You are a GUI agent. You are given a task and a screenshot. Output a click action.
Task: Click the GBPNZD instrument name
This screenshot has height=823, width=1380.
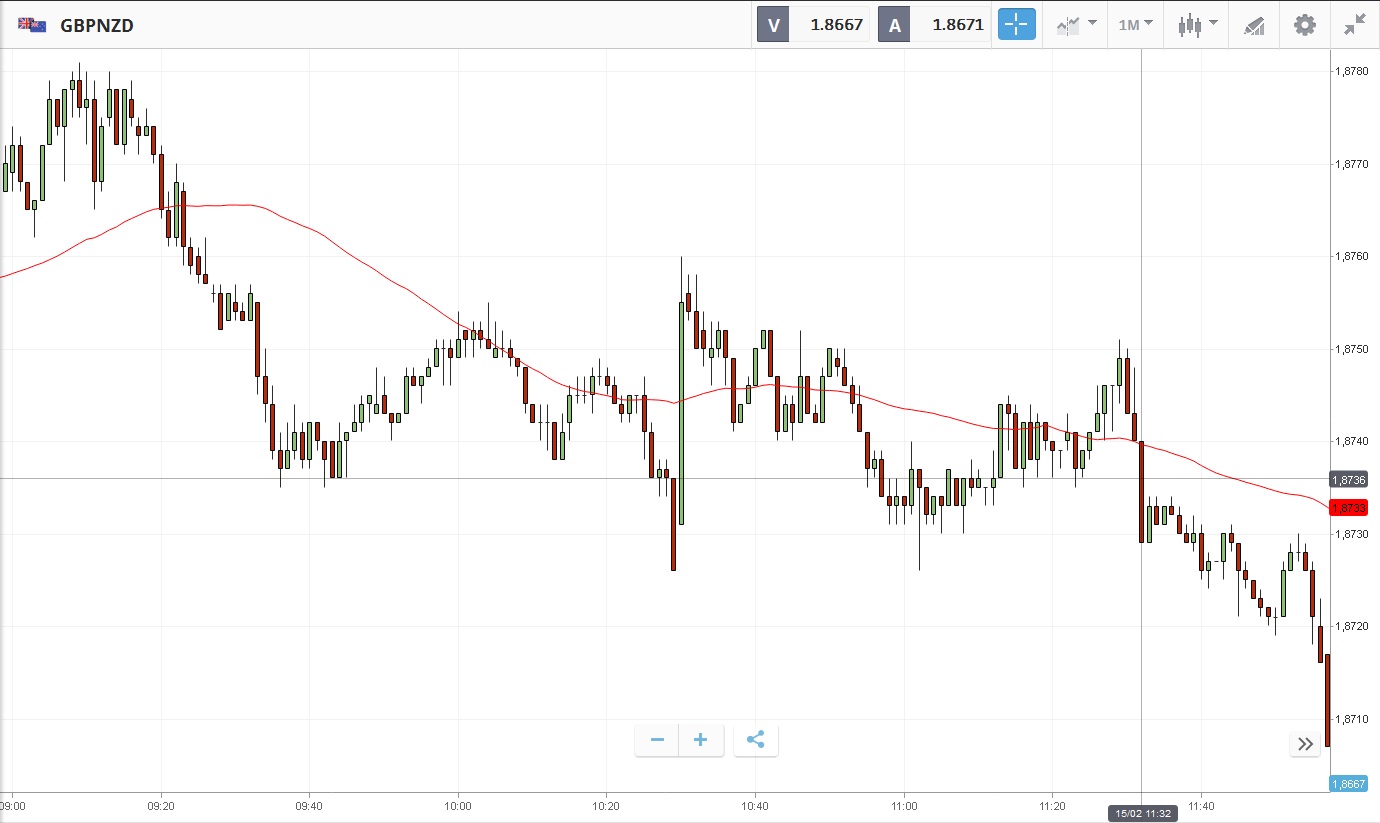pos(97,25)
